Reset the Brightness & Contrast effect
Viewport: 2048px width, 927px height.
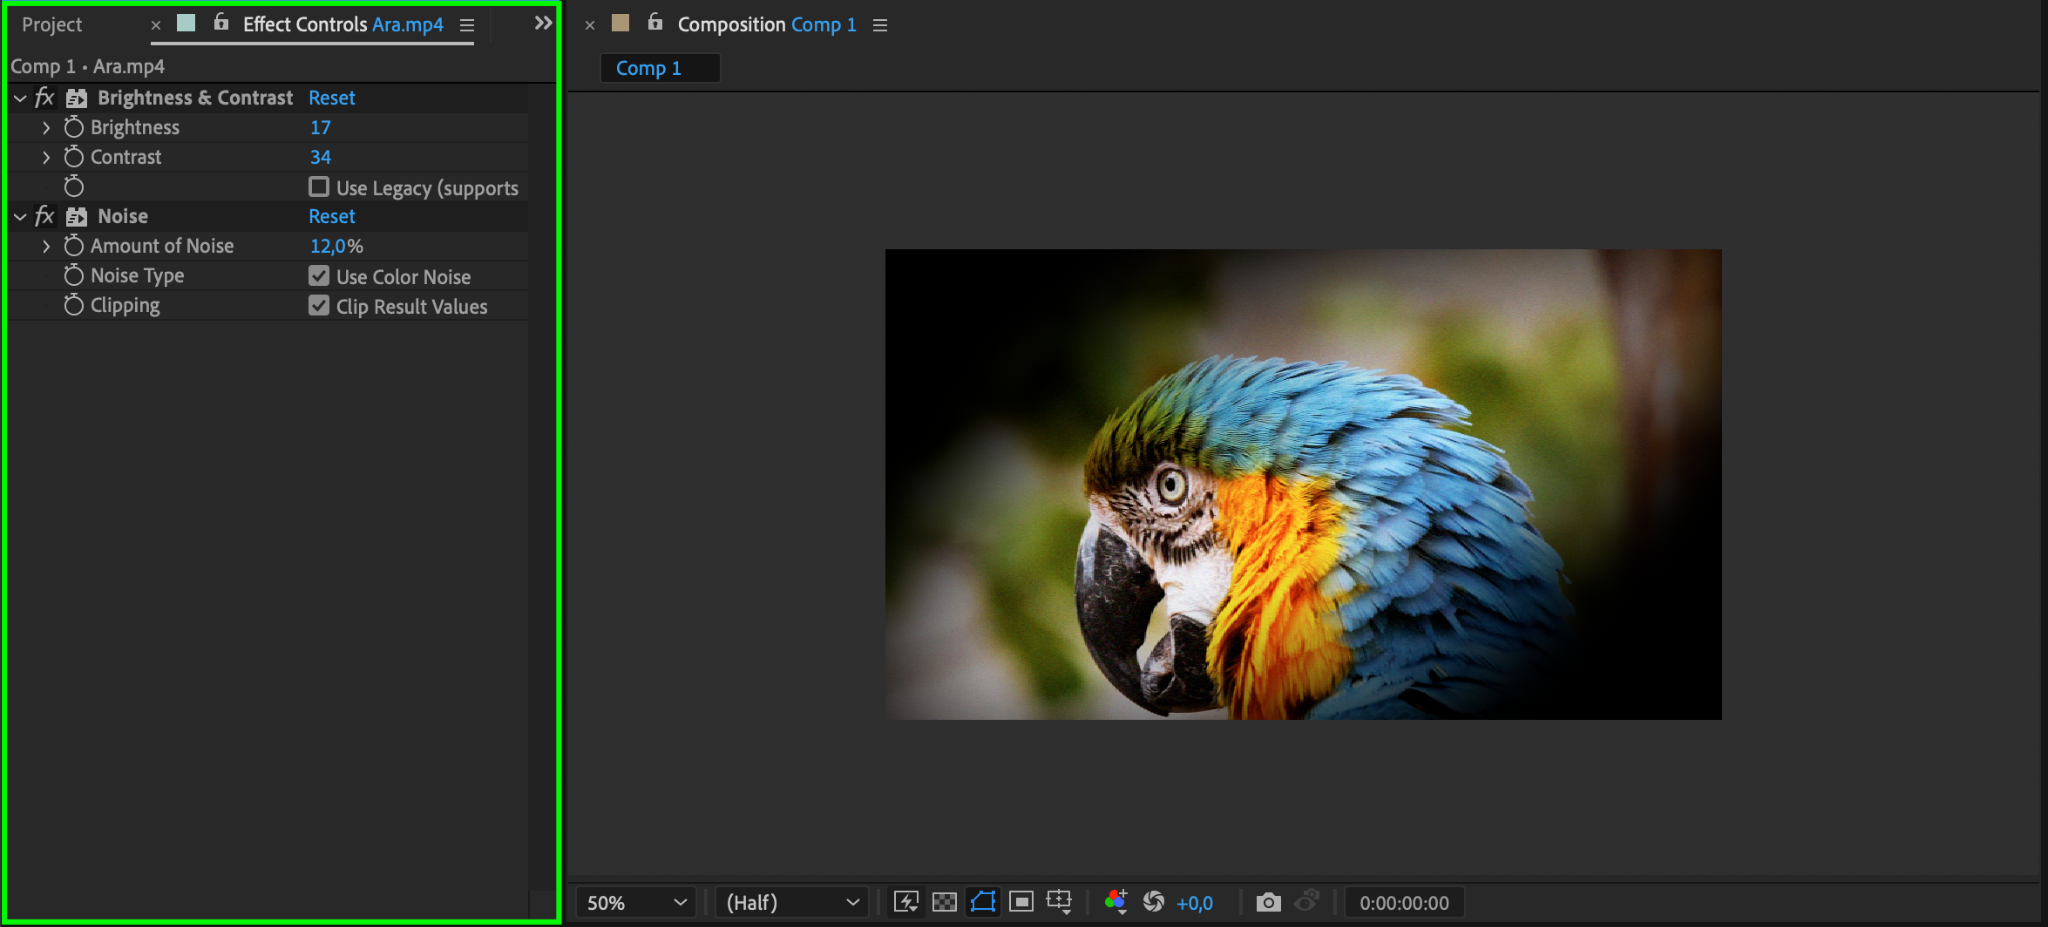coord(331,98)
